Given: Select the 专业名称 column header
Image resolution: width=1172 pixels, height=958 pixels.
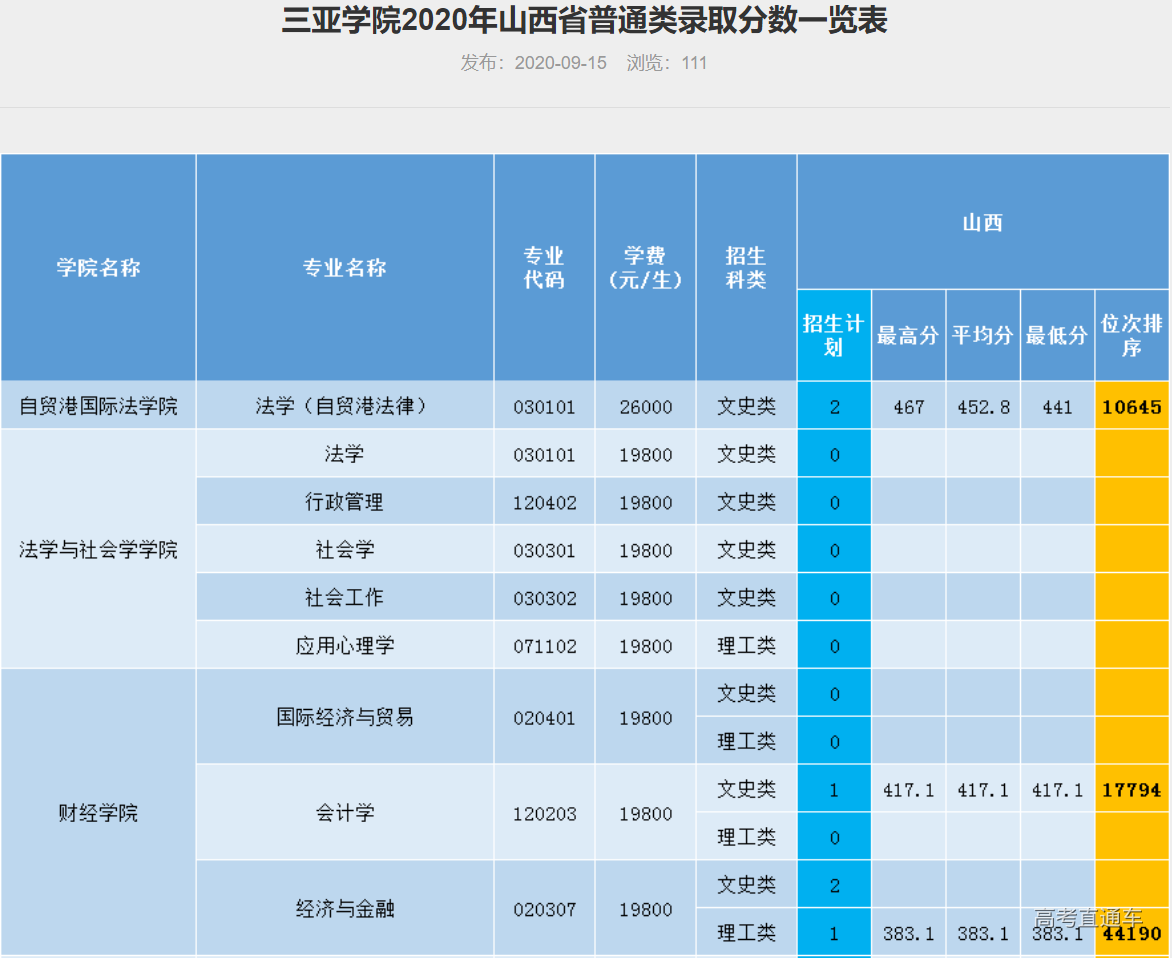Looking at the screenshot, I should point(345,268).
